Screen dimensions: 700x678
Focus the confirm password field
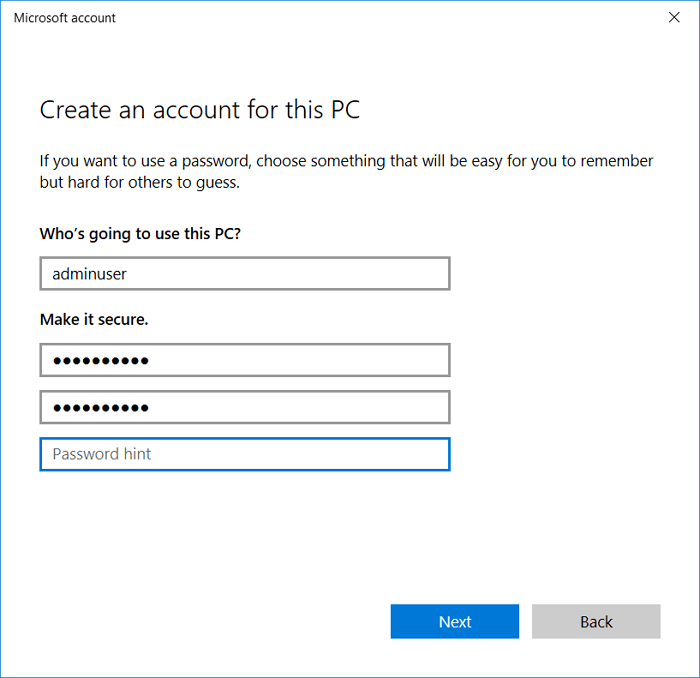tap(244, 407)
